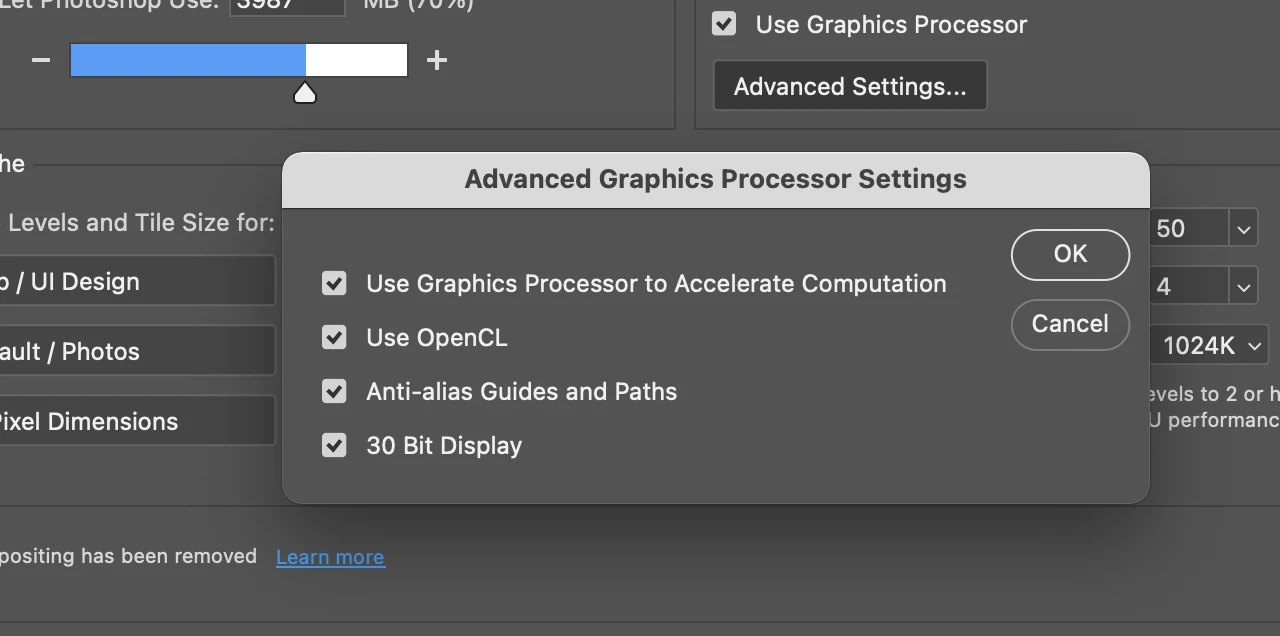Click the plus icon beside the memory slider
Viewport: 1280px width, 636px height.
(x=436, y=61)
